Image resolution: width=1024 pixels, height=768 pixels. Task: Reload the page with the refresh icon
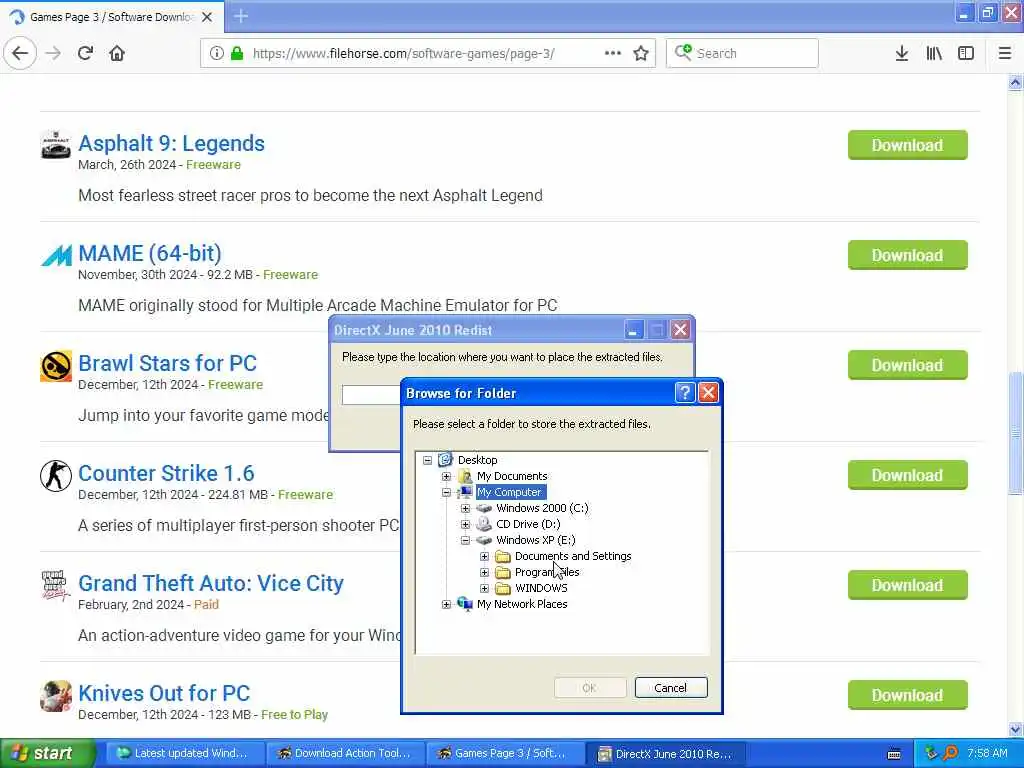pyautogui.click(x=86, y=54)
